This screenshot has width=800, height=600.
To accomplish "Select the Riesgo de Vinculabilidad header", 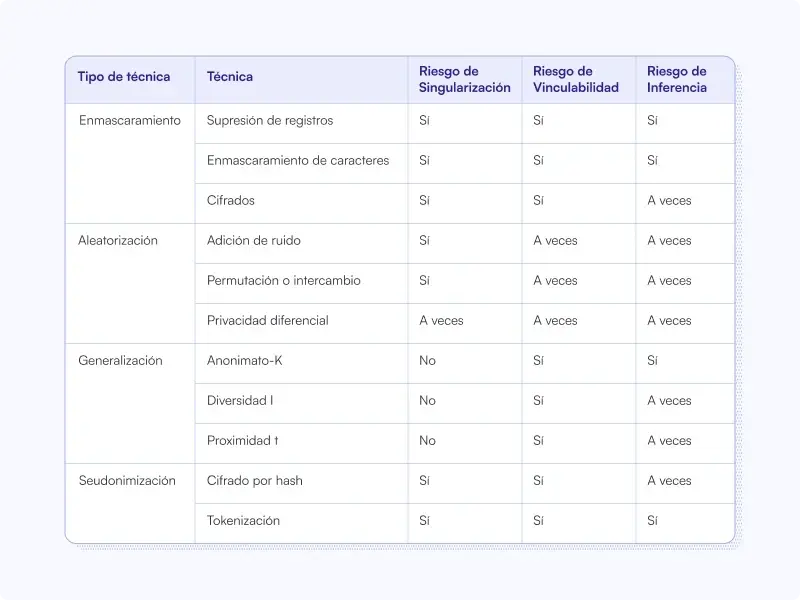I will (x=579, y=80).
